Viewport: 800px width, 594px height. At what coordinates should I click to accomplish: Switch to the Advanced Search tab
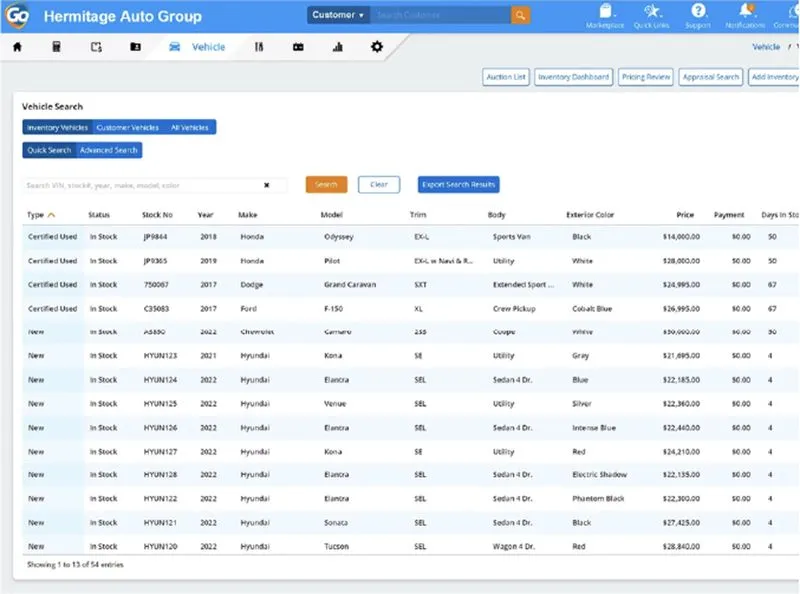109,150
